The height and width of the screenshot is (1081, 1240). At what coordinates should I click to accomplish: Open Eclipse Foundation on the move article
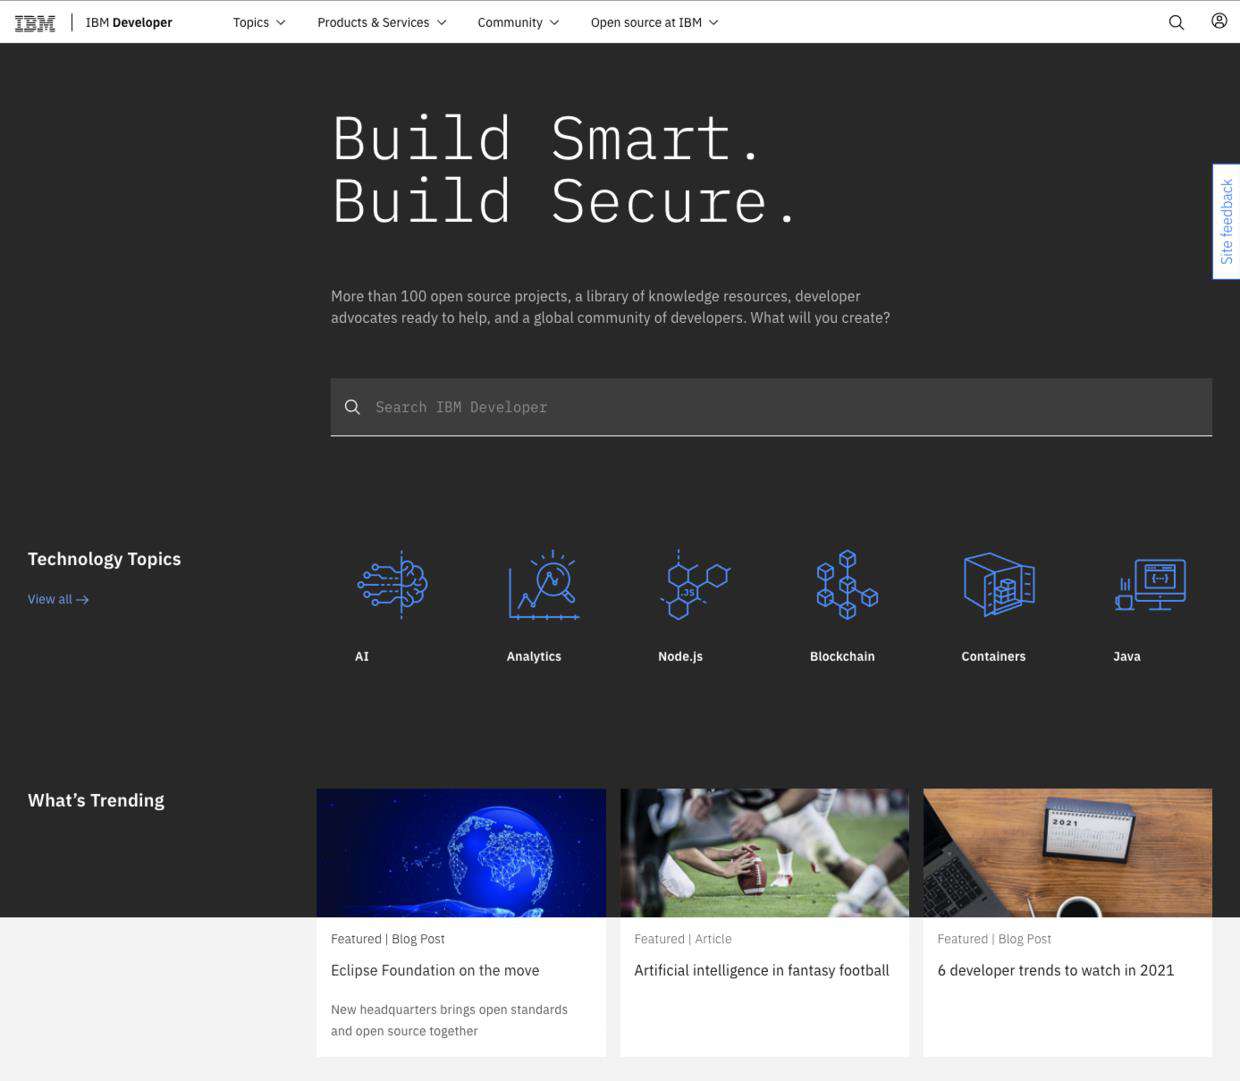435,970
